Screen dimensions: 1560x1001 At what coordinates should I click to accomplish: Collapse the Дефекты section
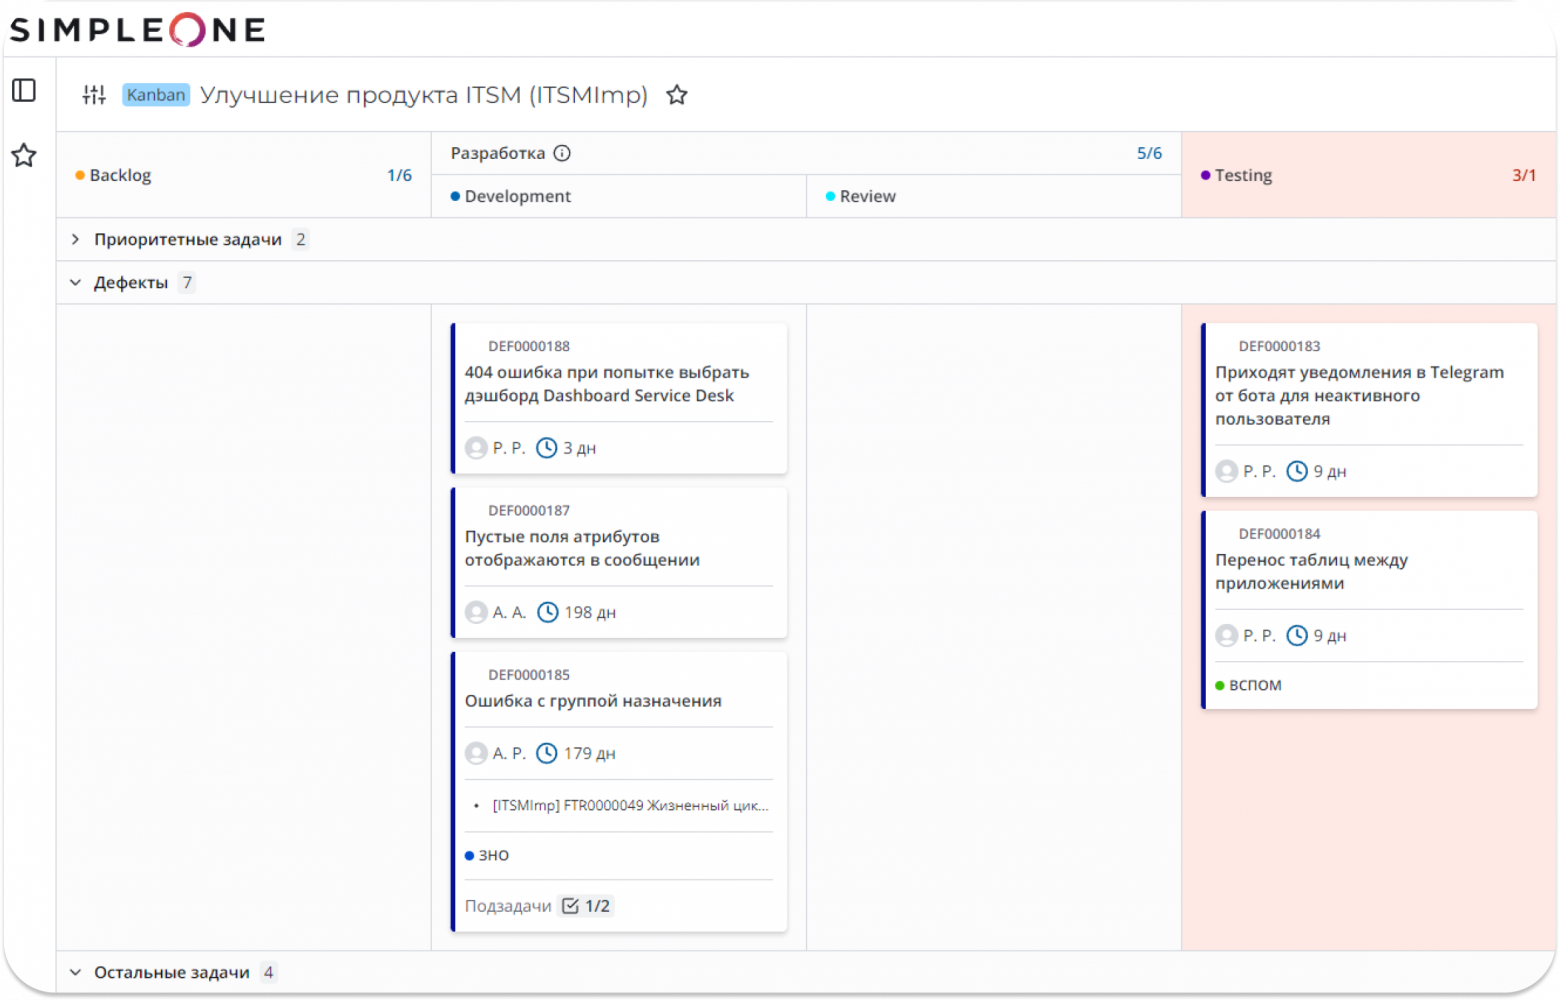tap(75, 282)
